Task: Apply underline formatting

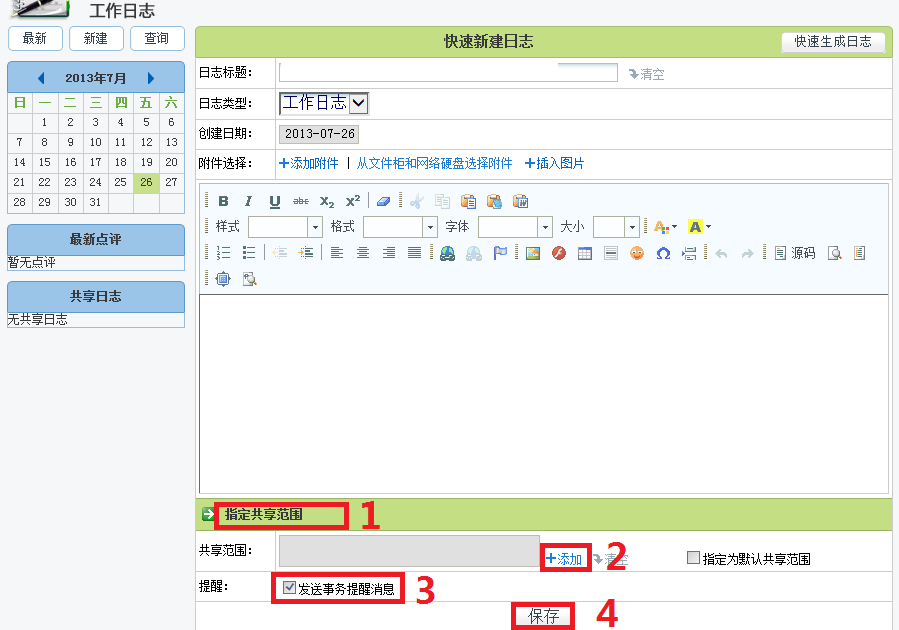Action: [275, 201]
